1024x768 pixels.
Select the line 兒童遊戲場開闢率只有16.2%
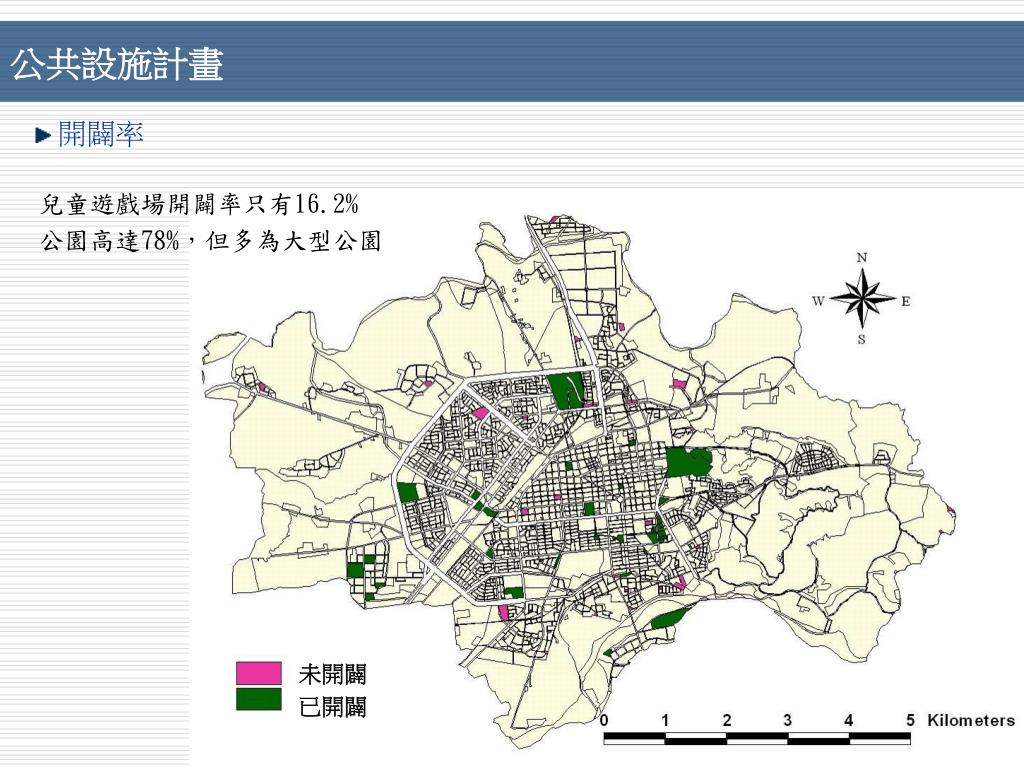(x=200, y=204)
